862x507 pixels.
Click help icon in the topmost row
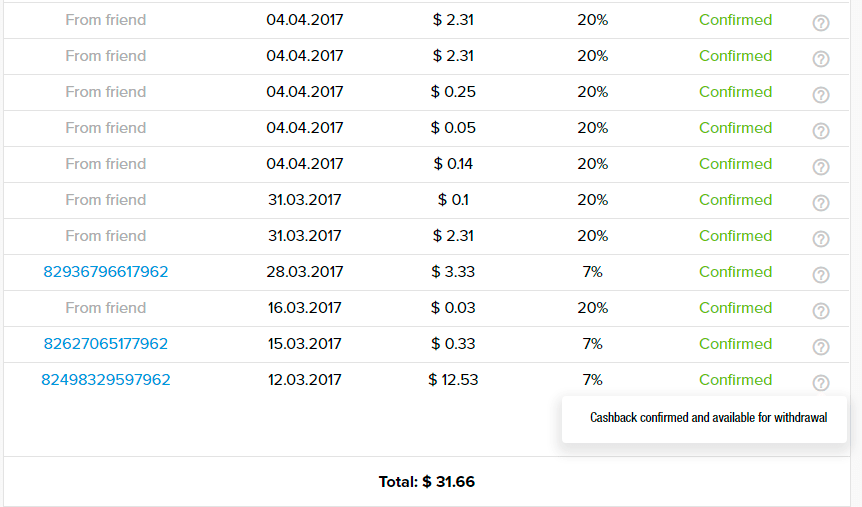(x=821, y=23)
